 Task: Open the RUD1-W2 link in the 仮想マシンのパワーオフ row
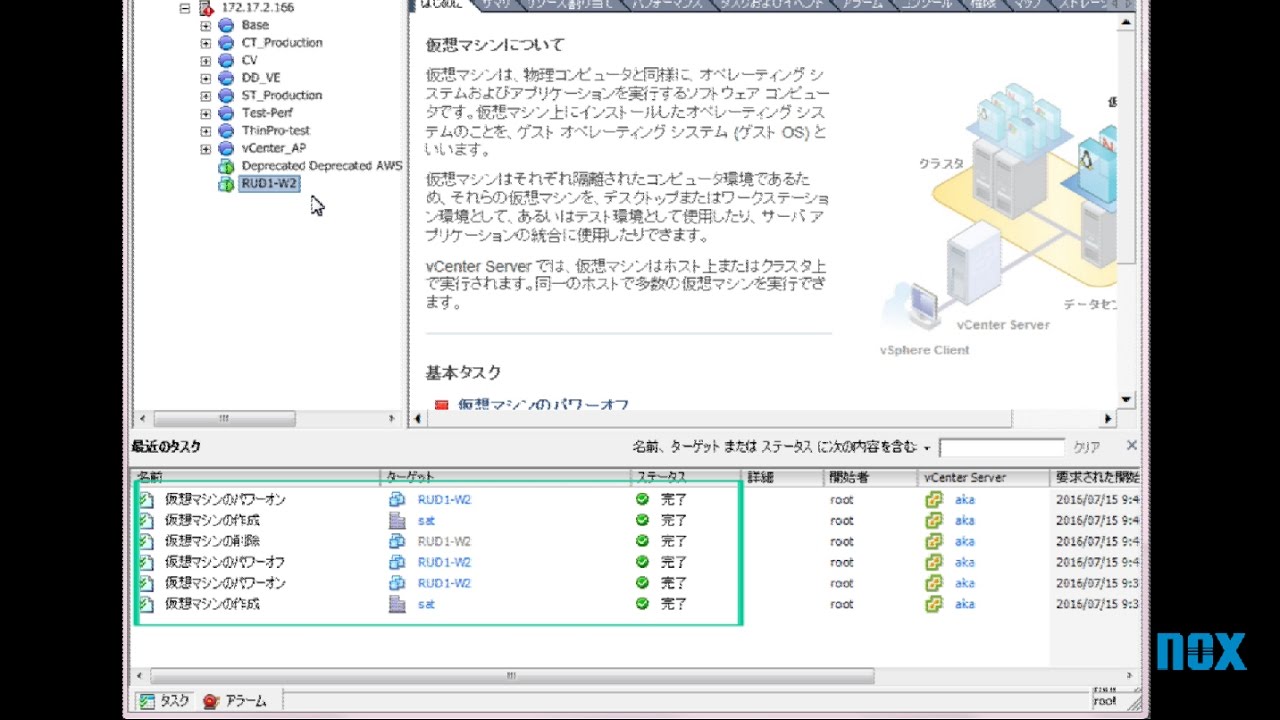(x=444, y=562)
